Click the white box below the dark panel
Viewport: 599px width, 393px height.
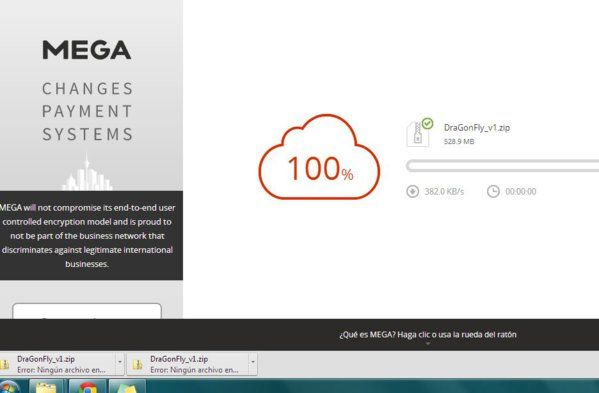point(87,311)
